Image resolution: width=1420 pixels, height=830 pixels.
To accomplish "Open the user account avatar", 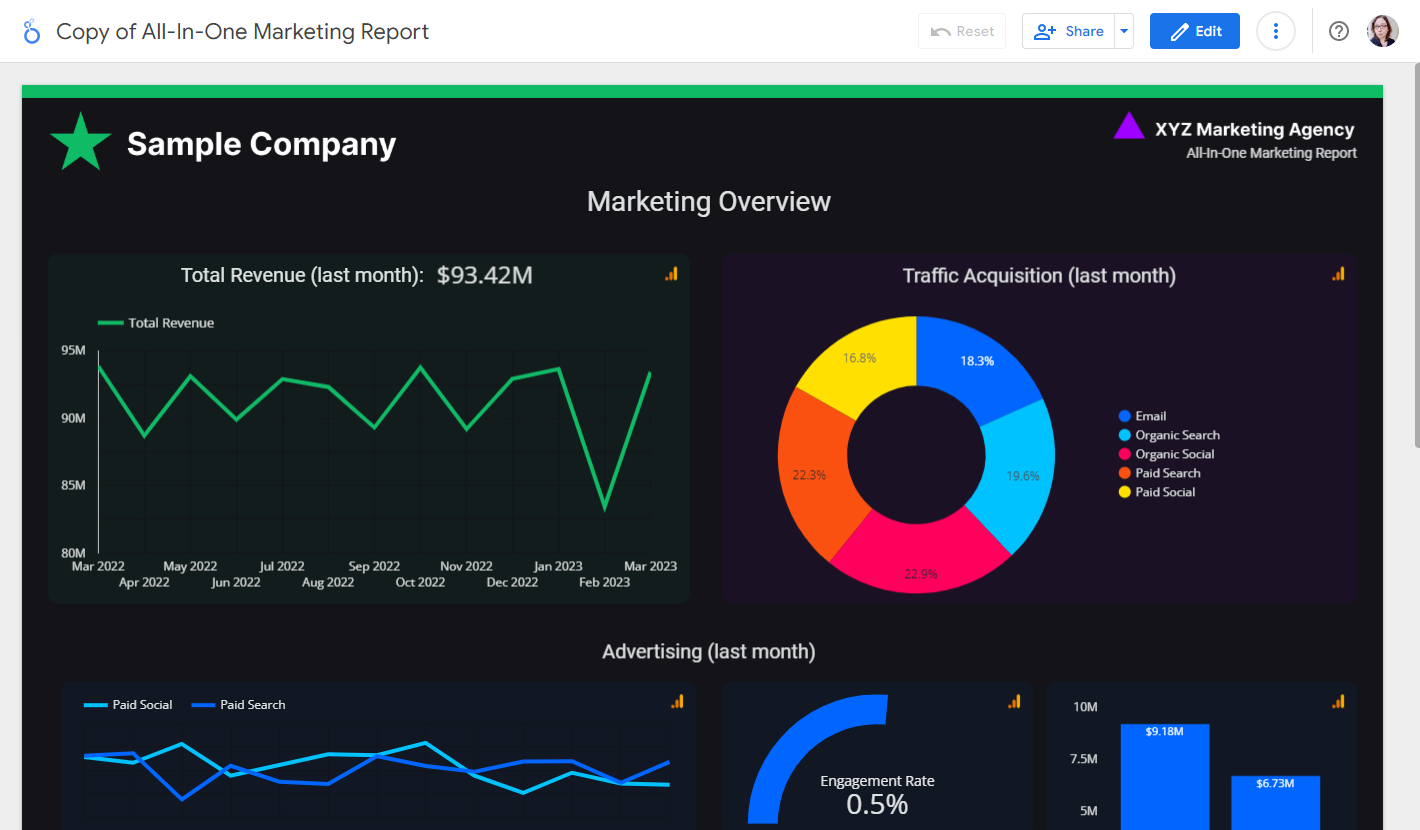I will tap(1383, 31).
